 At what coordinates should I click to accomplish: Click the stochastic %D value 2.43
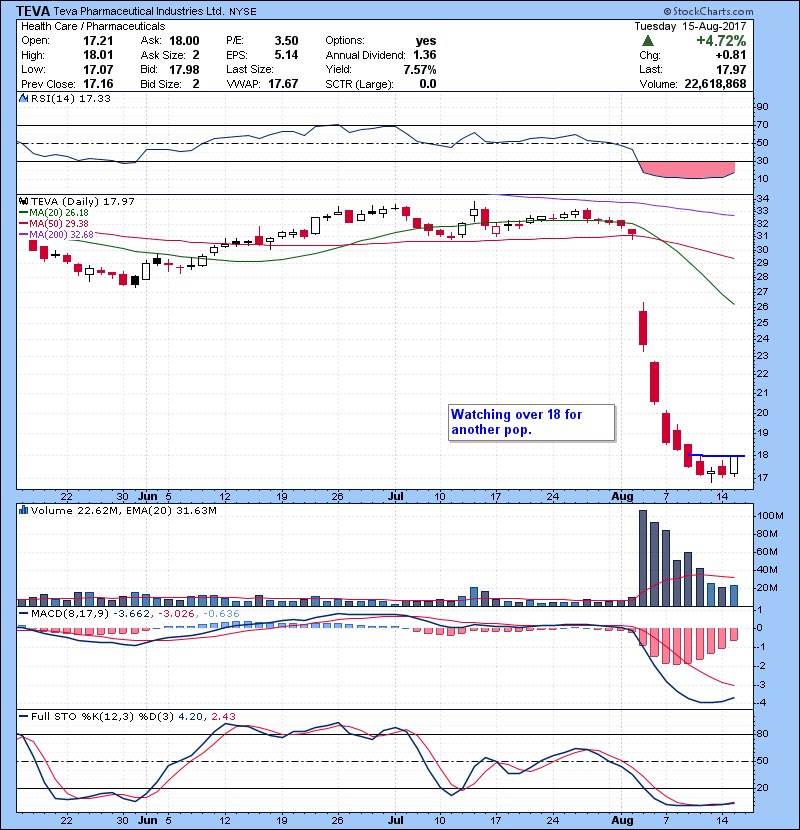point(223,716)
